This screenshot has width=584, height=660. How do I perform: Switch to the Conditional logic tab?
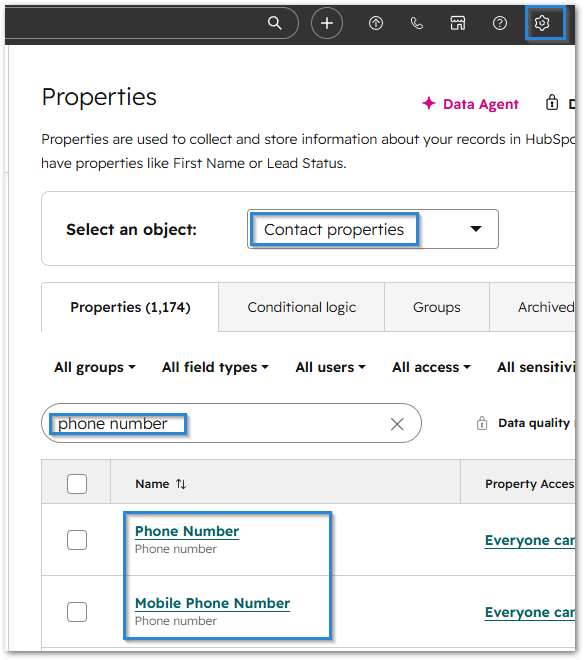pyautogui.click(x=301, y=307)
